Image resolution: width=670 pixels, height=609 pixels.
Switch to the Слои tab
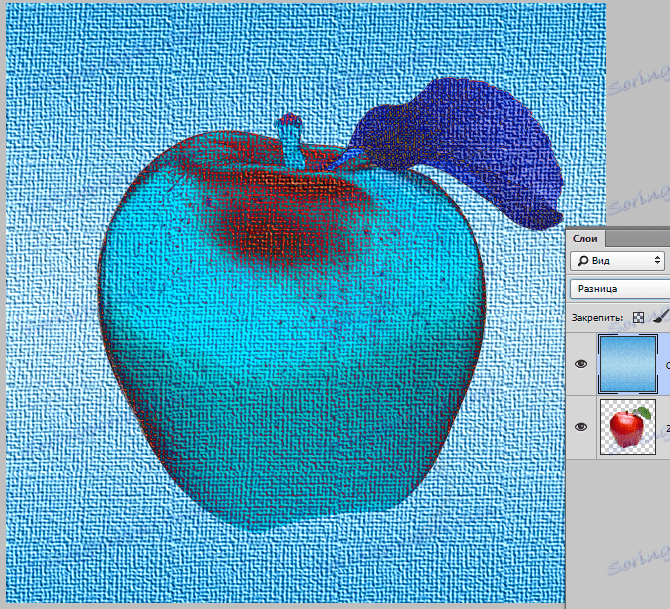point(585,238)
